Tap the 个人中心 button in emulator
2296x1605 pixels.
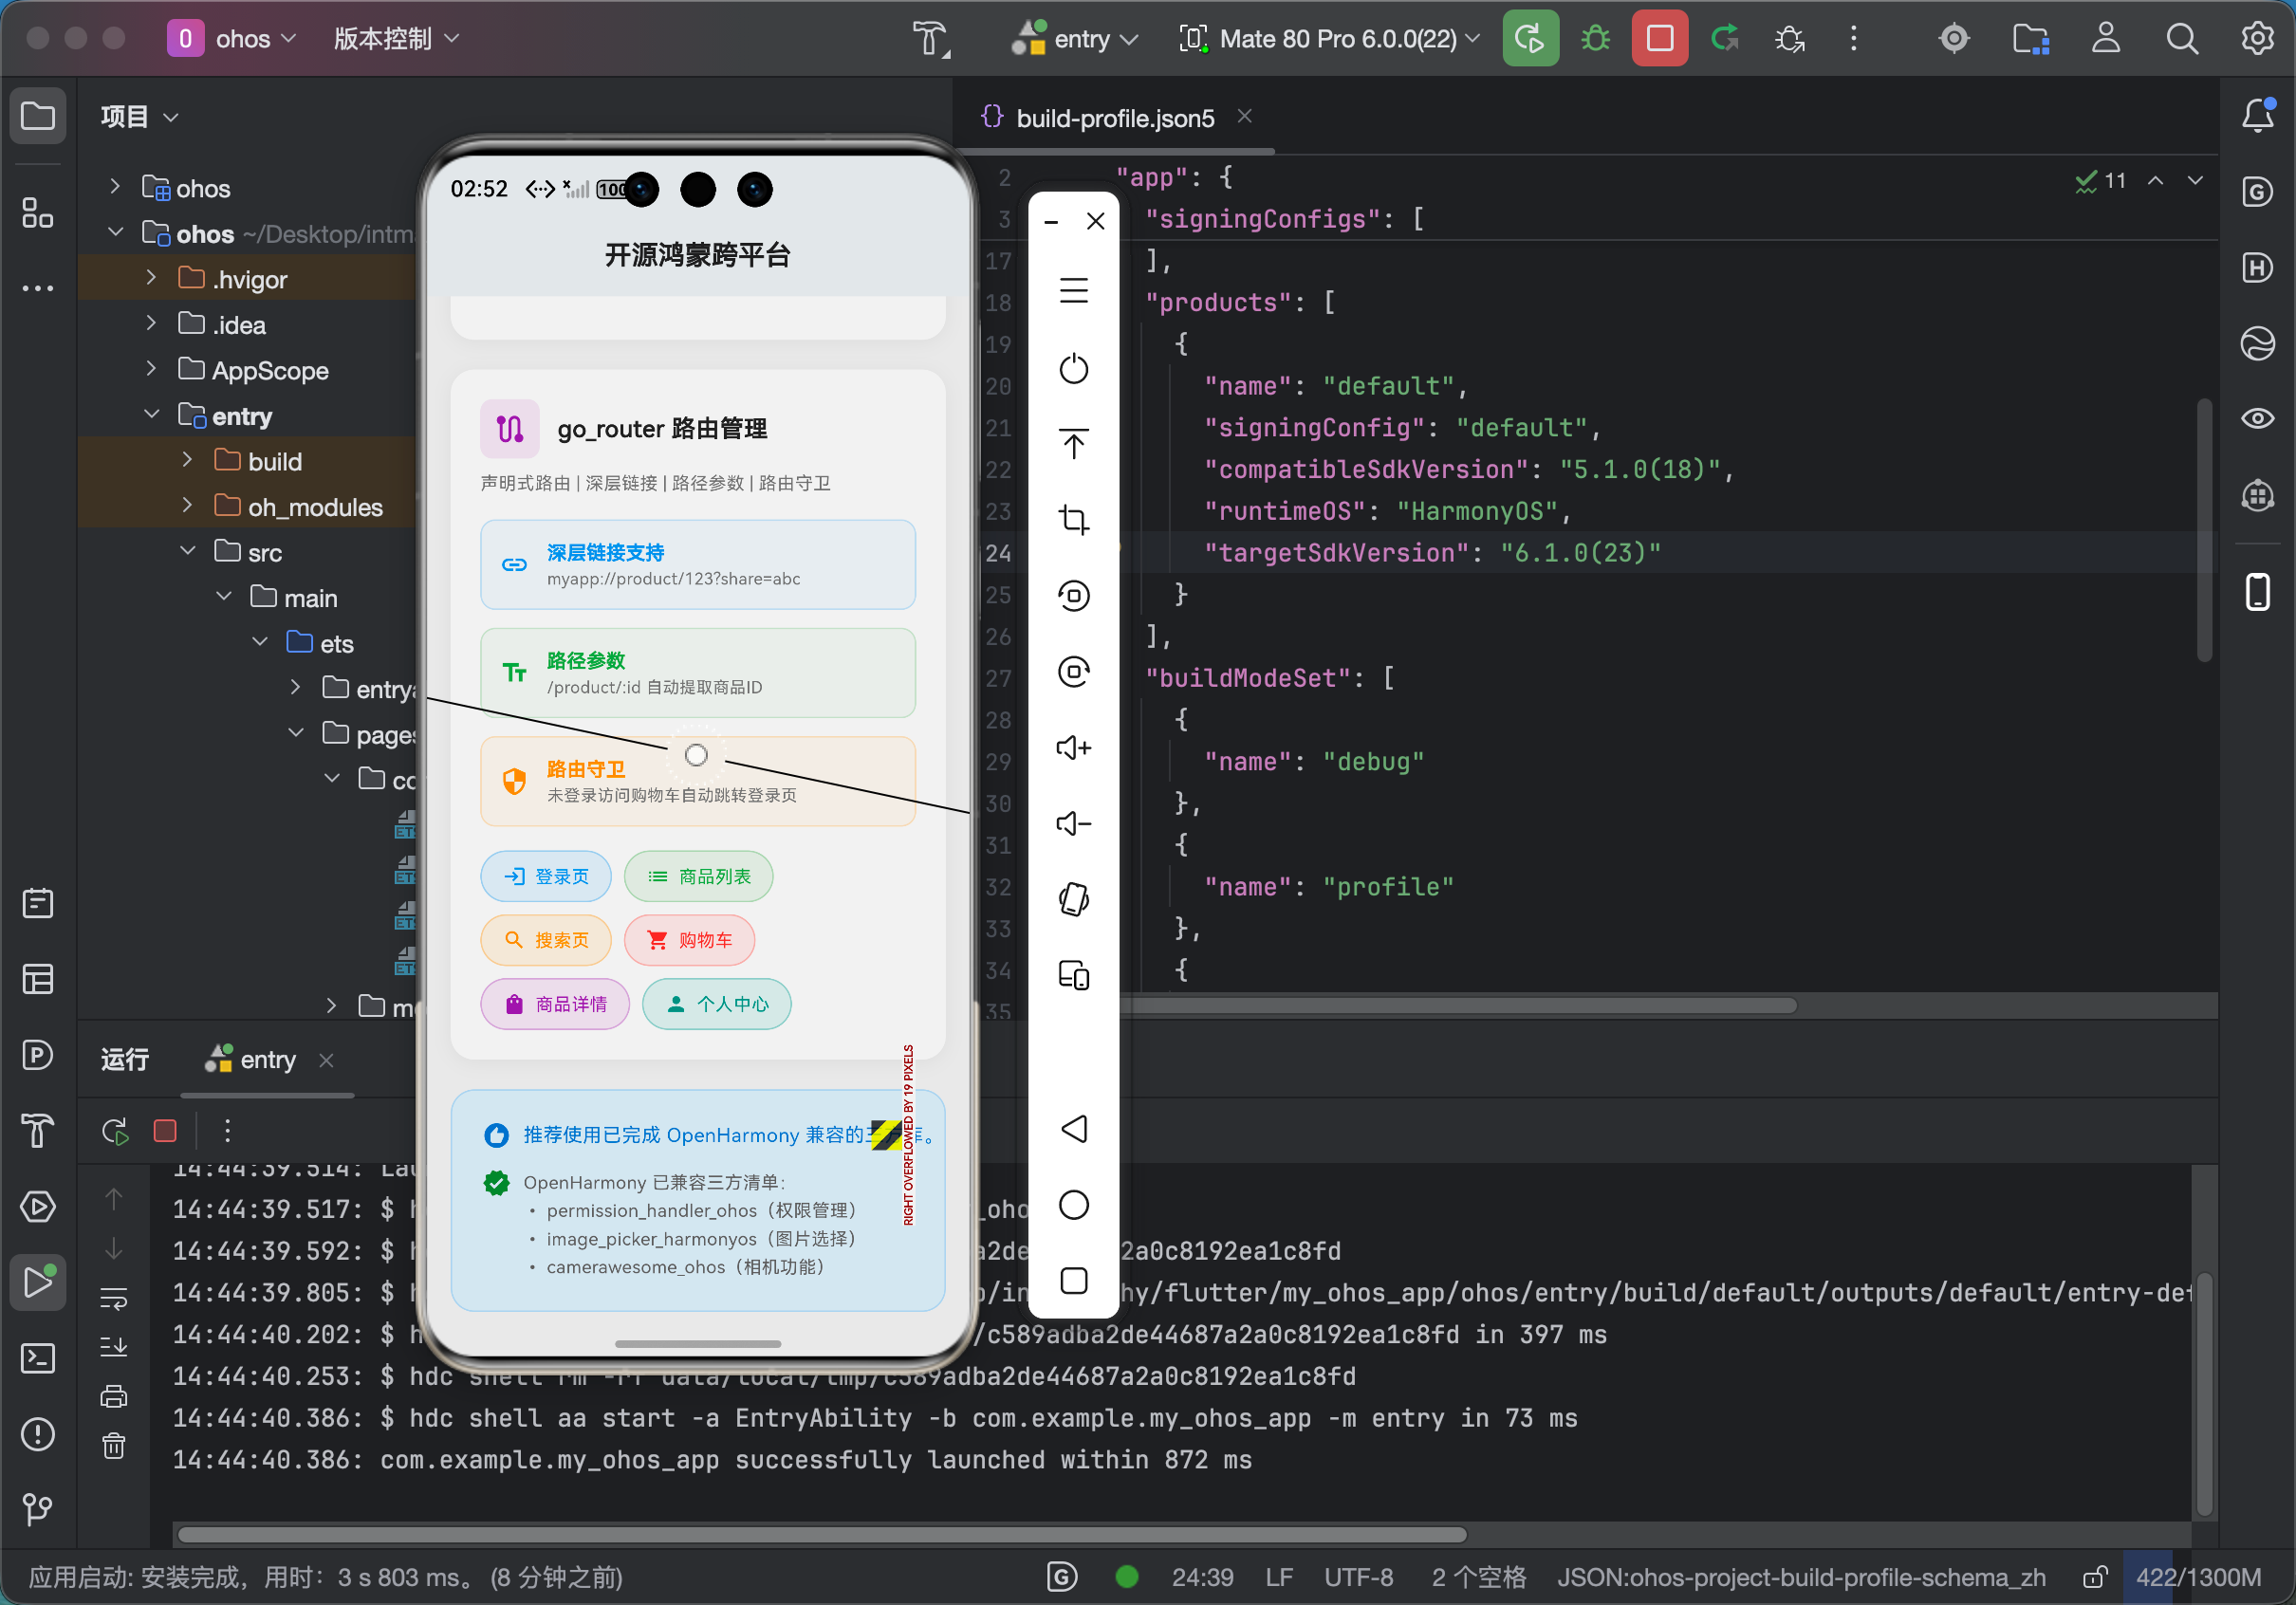click(x=716, y=1004)
